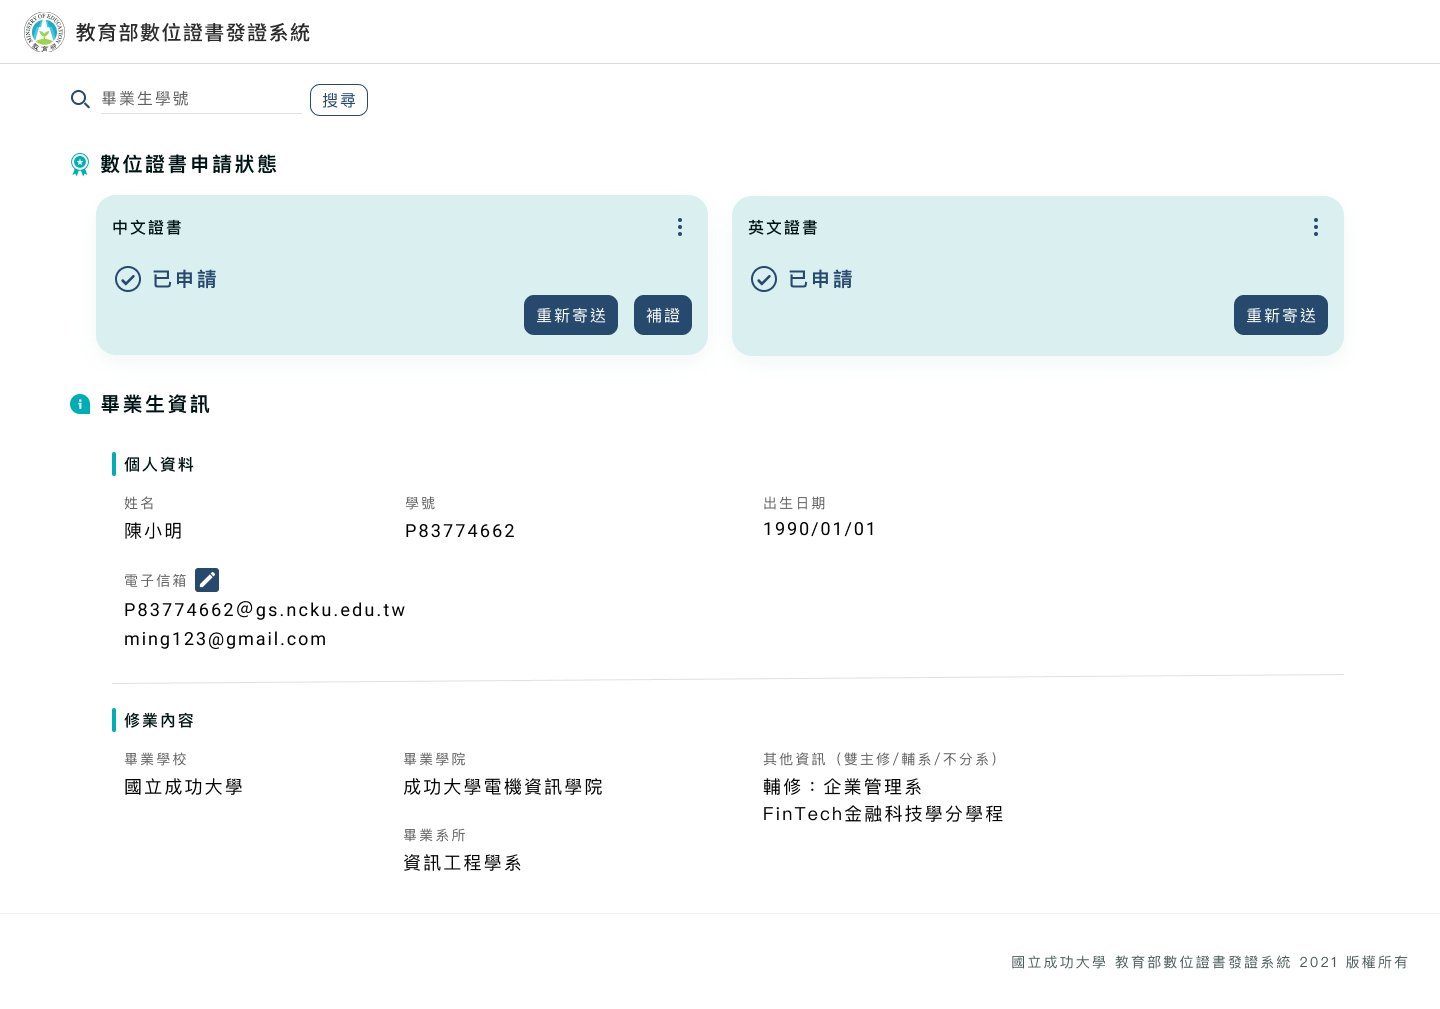Select the email ming123@gmail.com
Viewport: 1440px width, 1009px height.
[226, 639]
